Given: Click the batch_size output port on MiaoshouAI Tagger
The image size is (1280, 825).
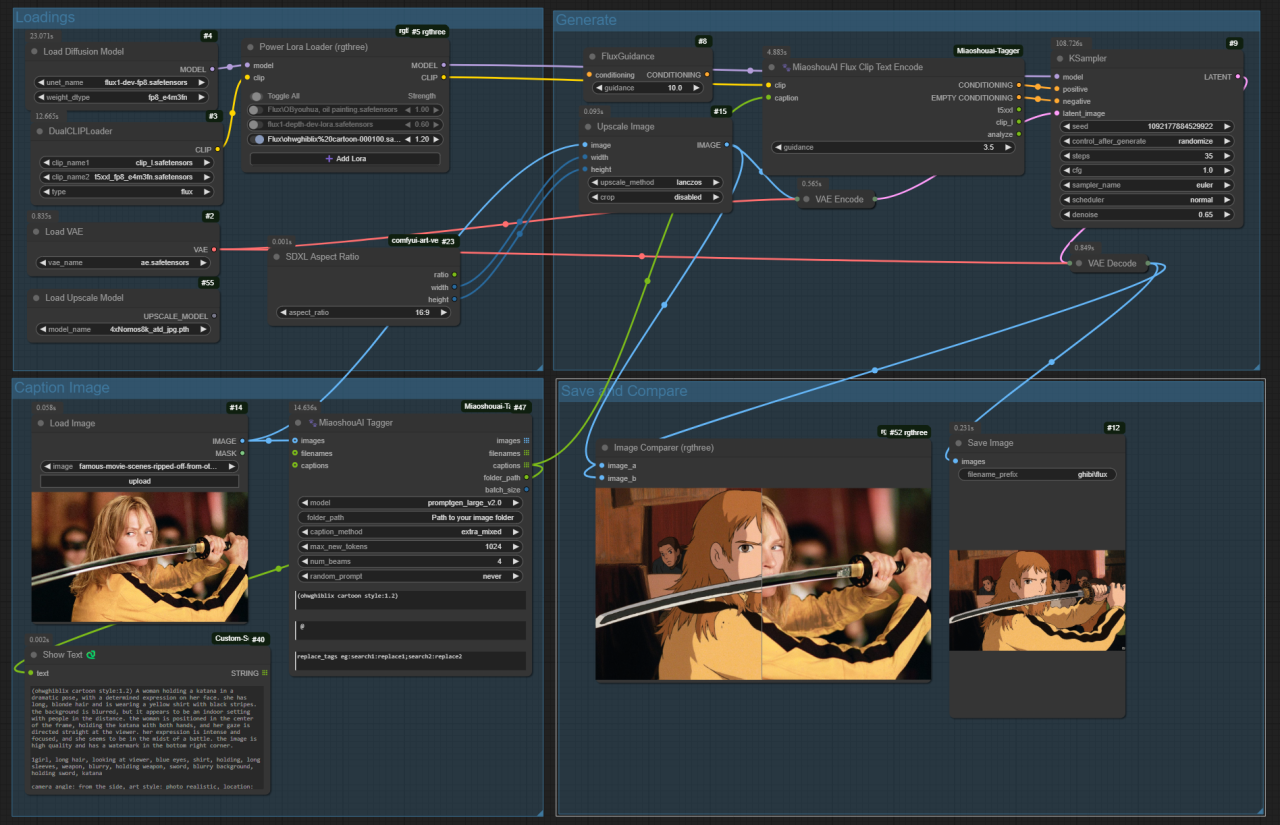Looking at the screenshot, I should pos(527,489).
